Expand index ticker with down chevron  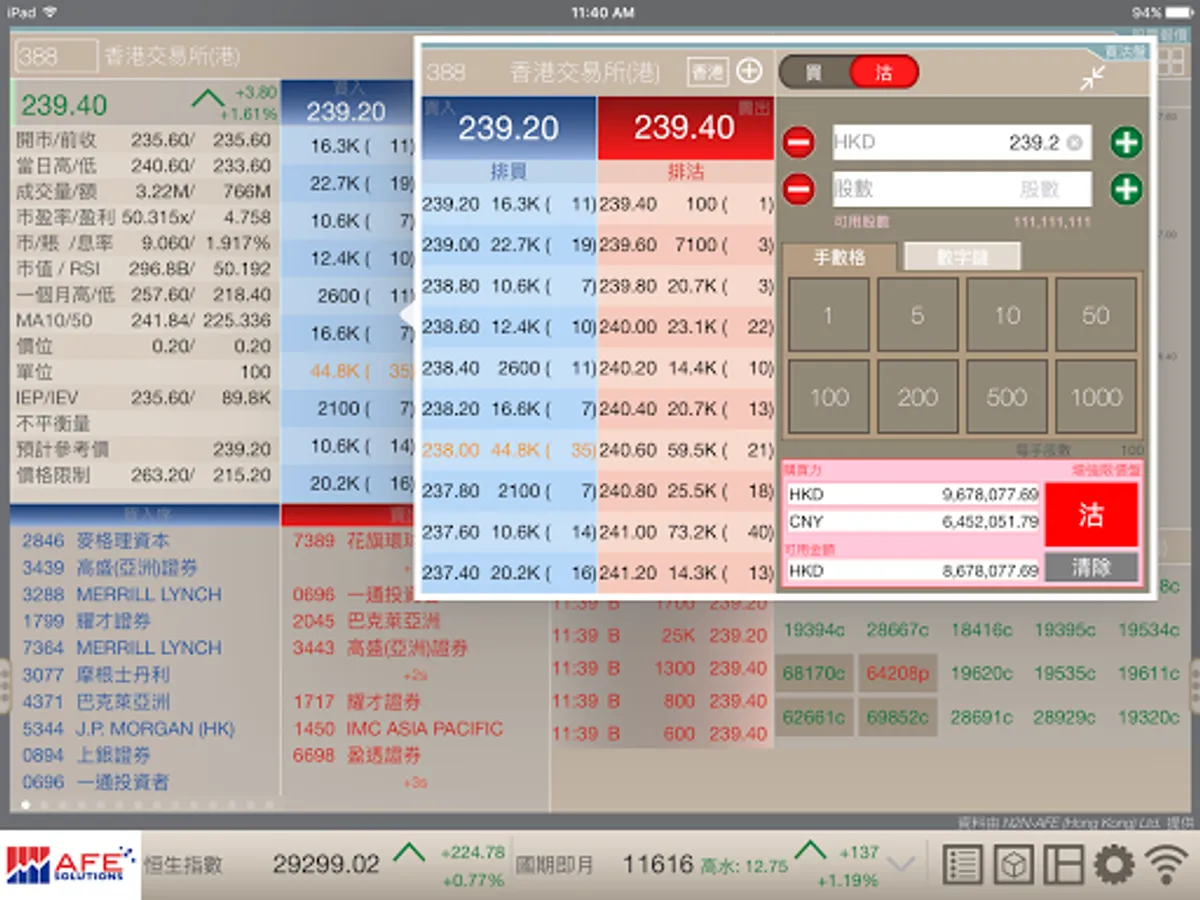[x=902, y=865]
